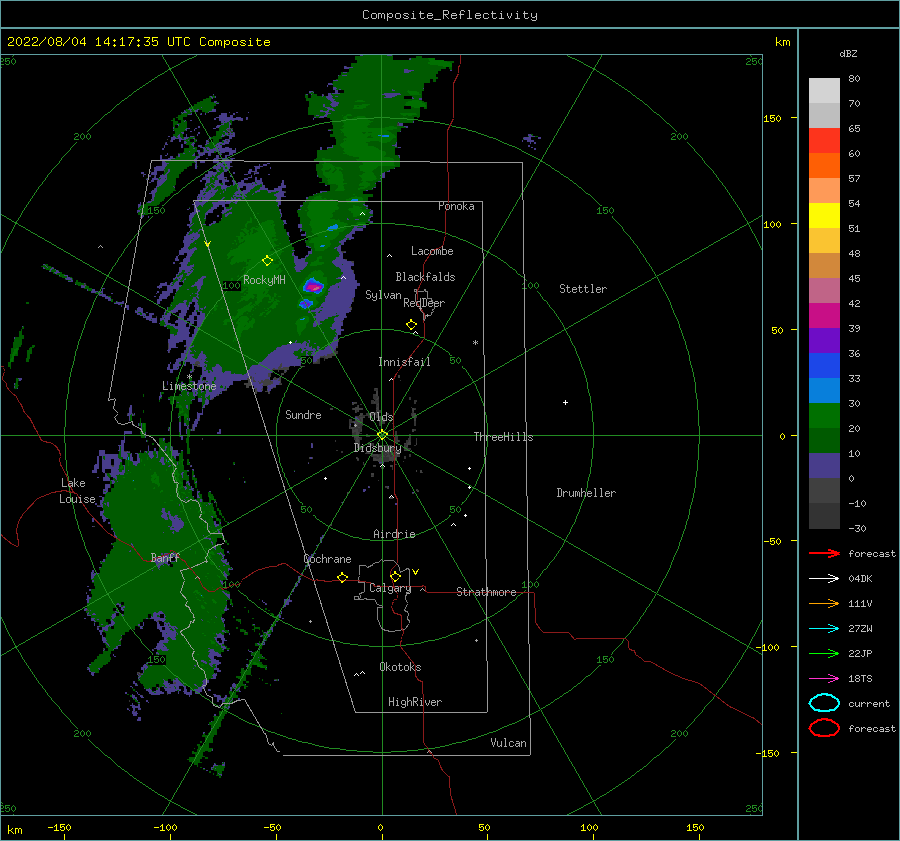900x841 pixels.
Task: Click the dBZ legend header
Action: tap(848, 53)
